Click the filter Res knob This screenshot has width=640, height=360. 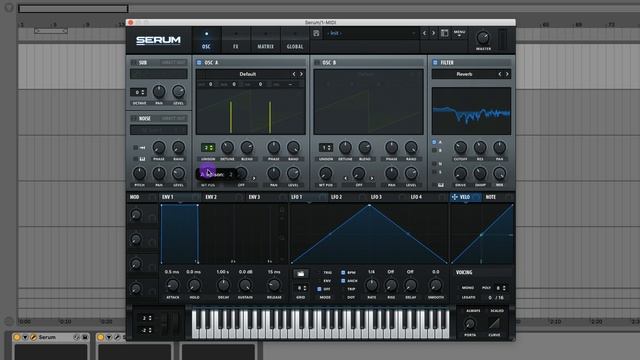480,147
